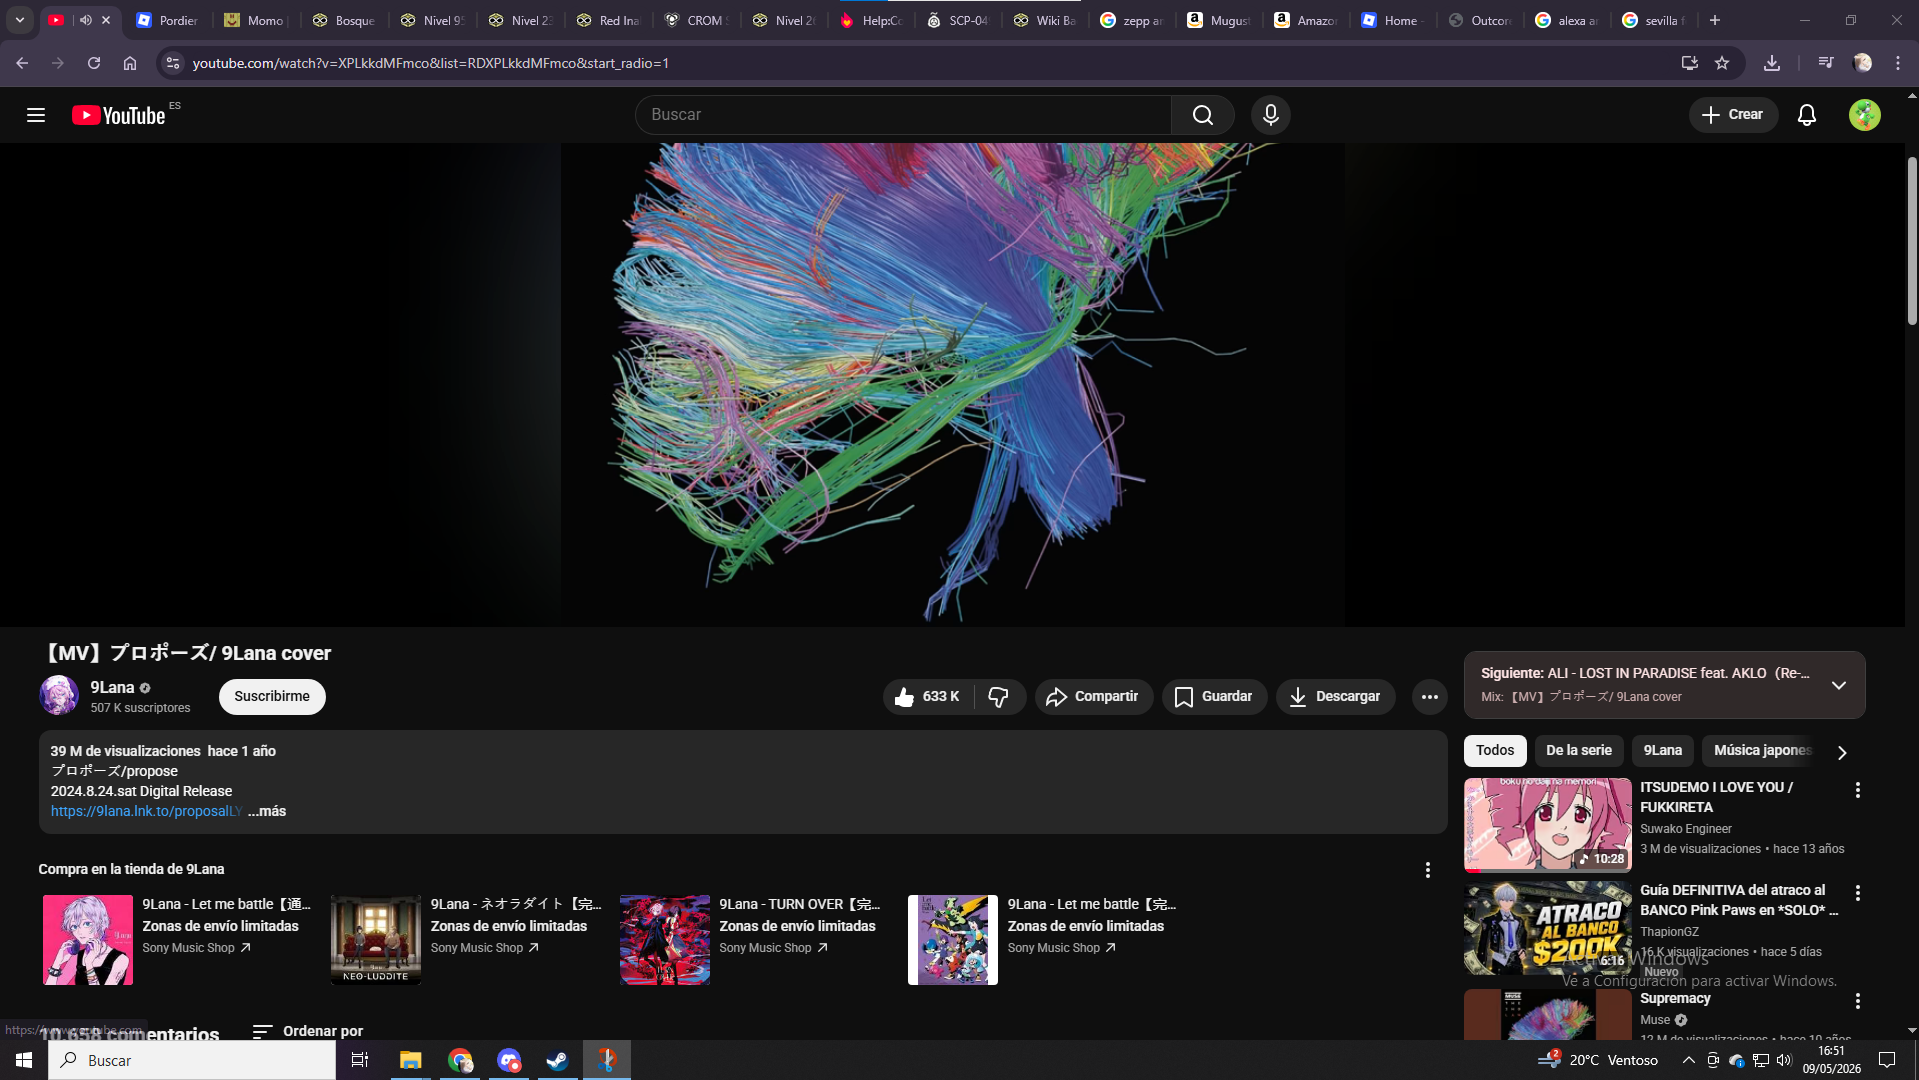Bookmark this page with the star
This screenshot has width=1919, height=1080.
[x=1722, y=63]
